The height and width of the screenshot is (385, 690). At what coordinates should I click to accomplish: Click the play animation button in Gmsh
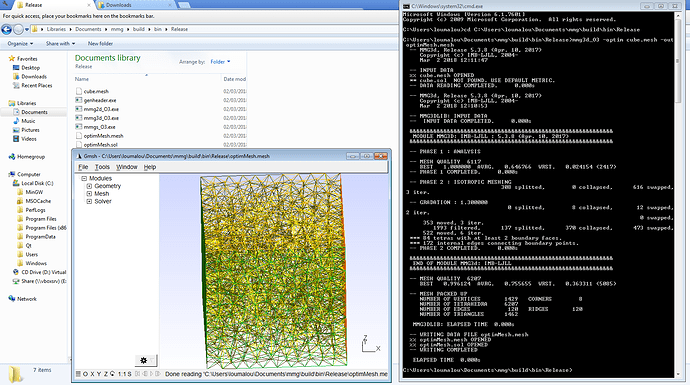tap(152, 374)
